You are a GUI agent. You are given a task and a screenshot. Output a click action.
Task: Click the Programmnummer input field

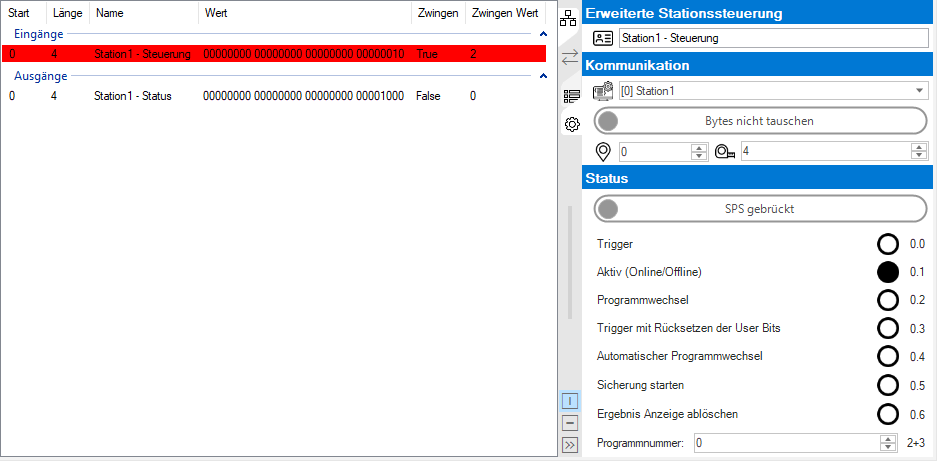[784, 442]
